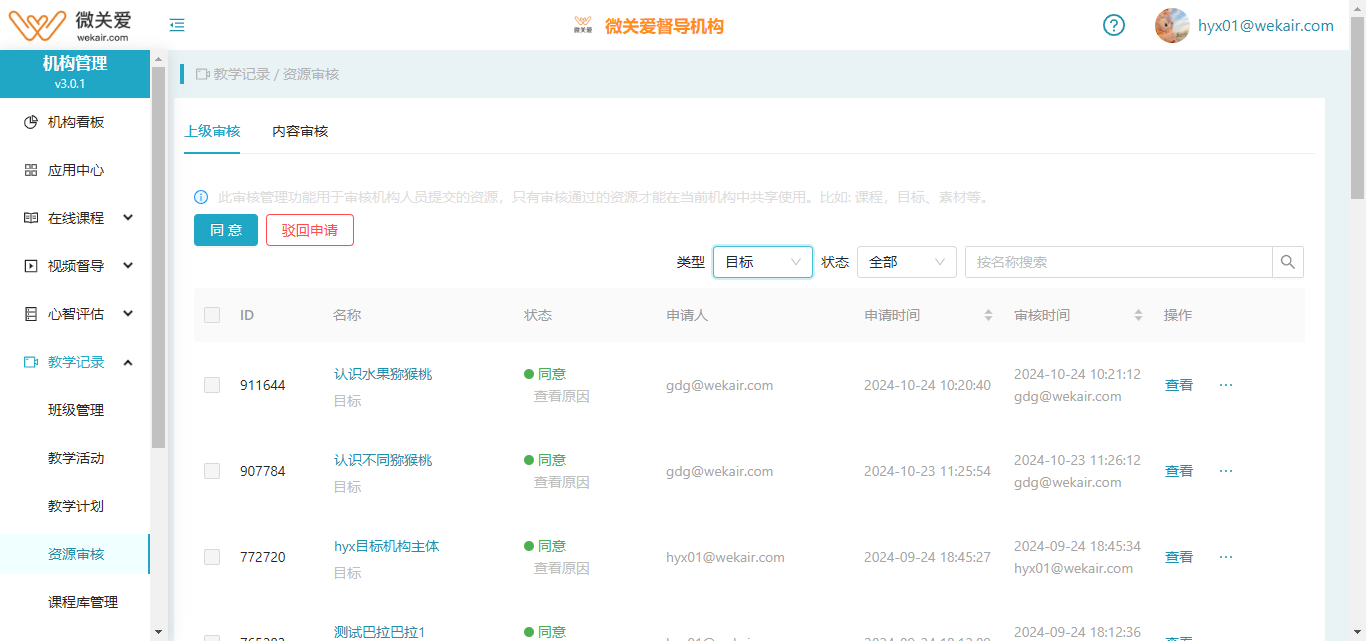
Task: Click the 机构看板 pie chart icon
Action: (31, 122)
